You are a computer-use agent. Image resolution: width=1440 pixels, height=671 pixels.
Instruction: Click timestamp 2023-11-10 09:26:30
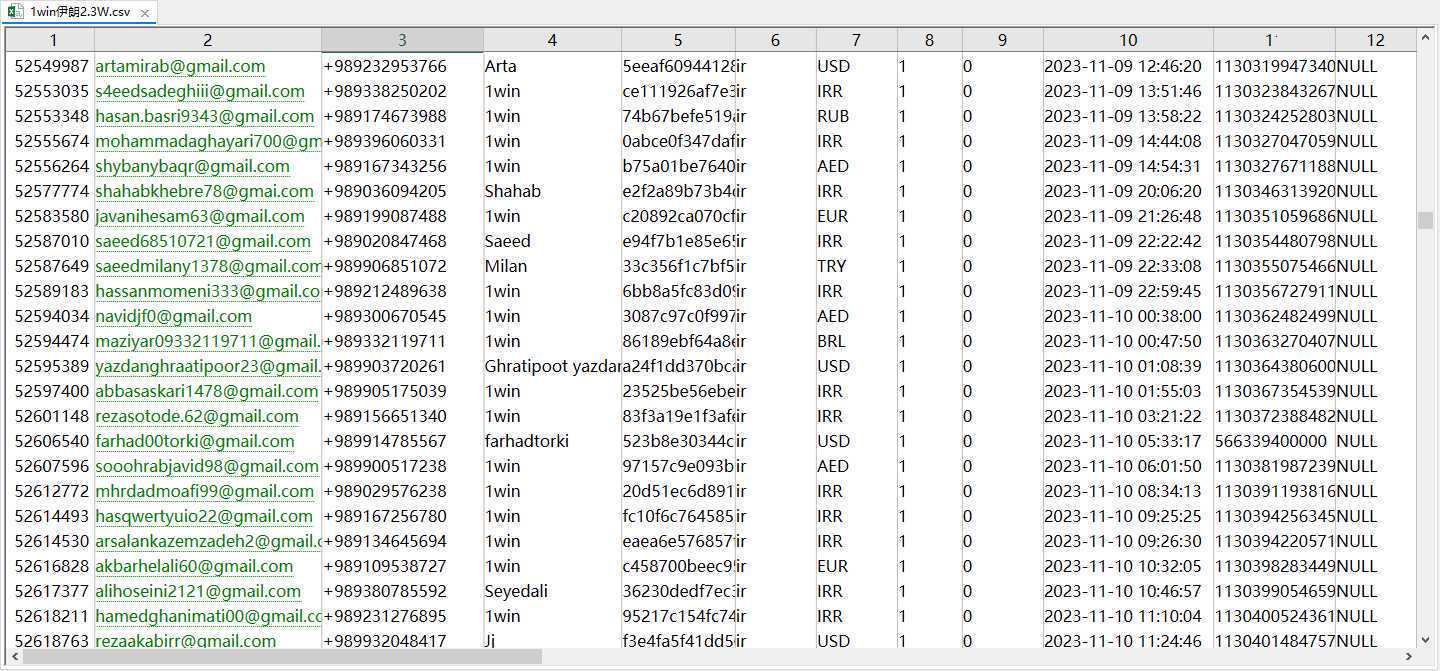tap(1128, 541)
